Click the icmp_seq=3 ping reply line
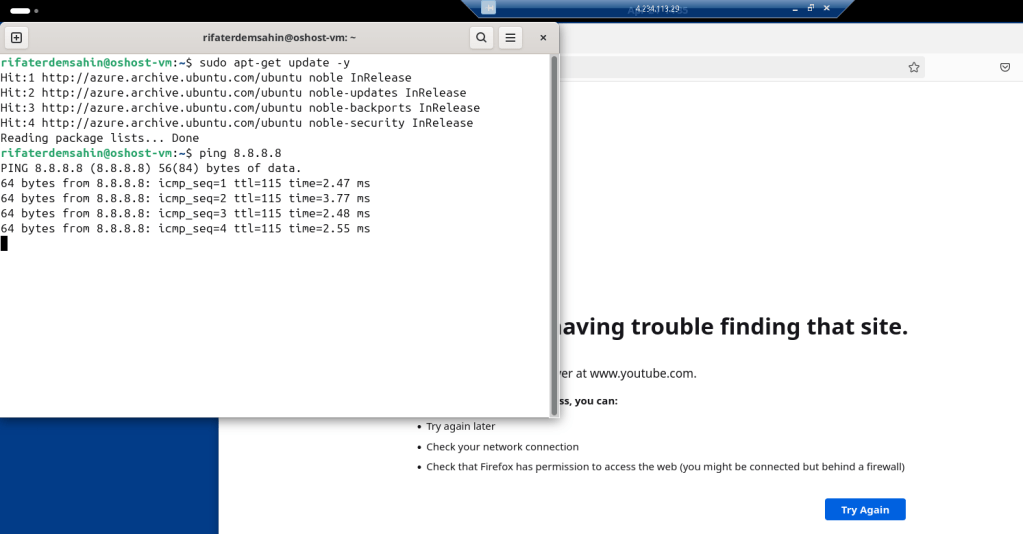Screen dimensions: 1023x534 [185, 213]
